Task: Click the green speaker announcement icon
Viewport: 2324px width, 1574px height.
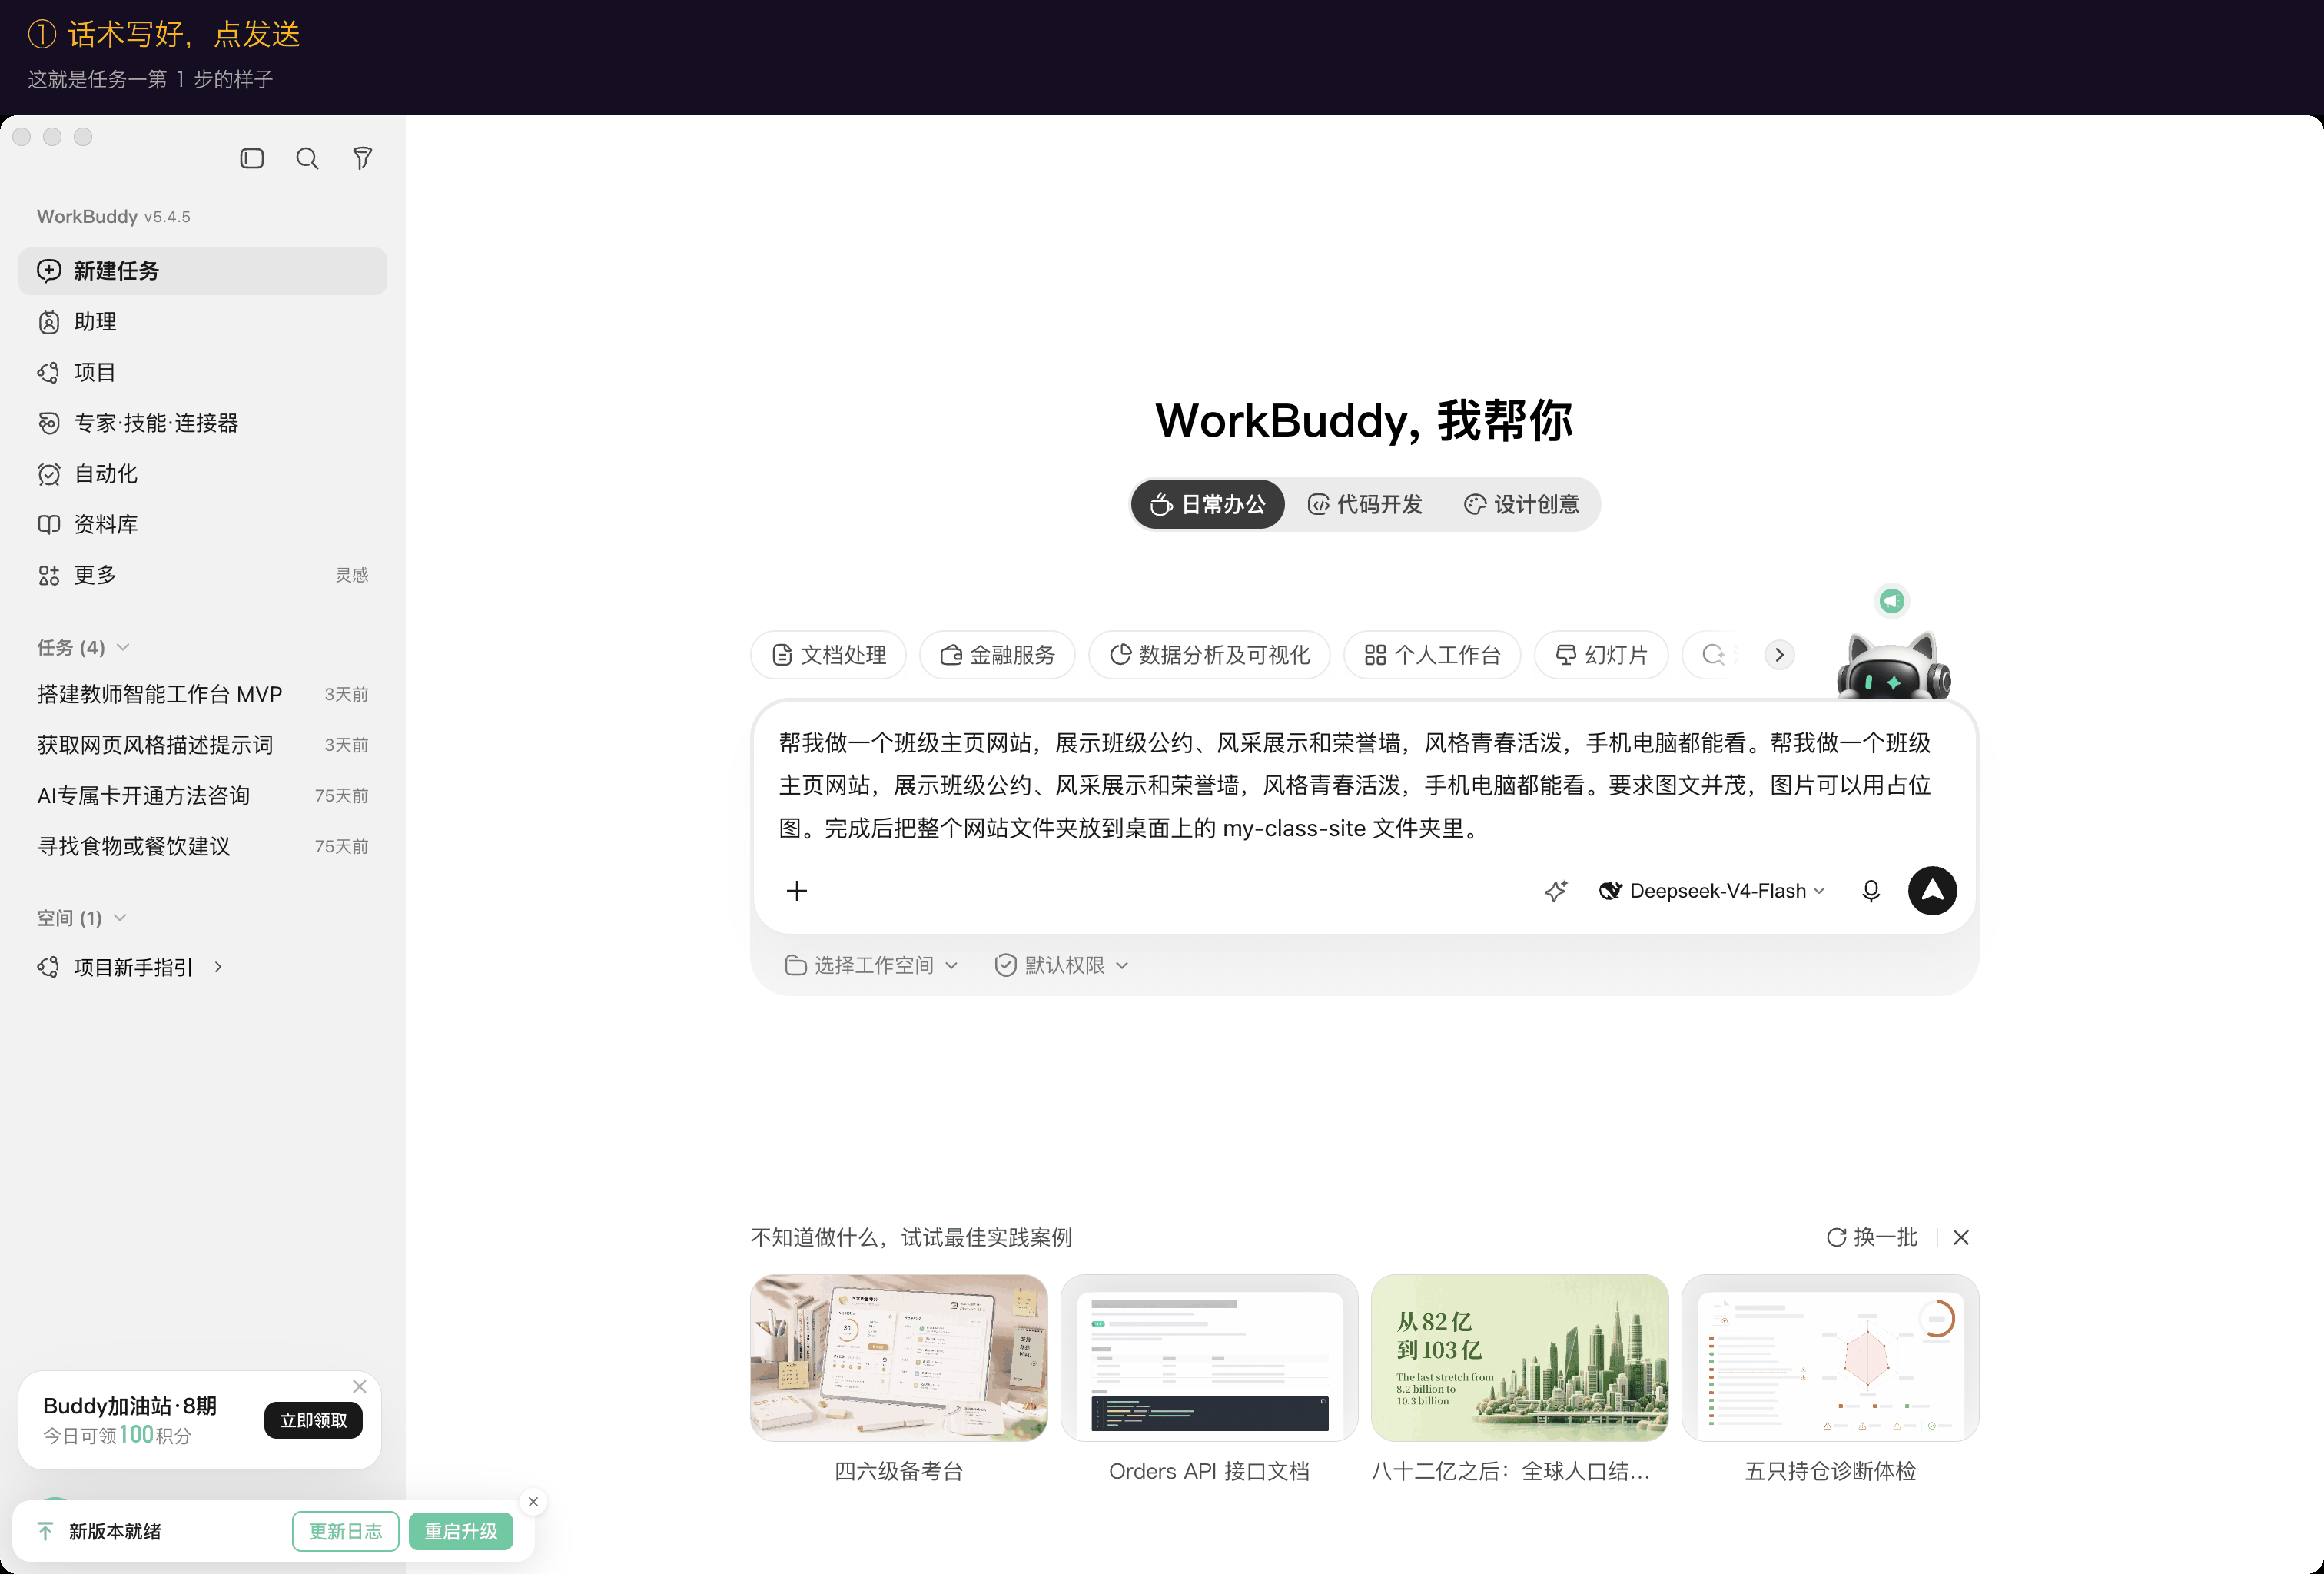Action: pyautogui.click(x=1891, y=600)
